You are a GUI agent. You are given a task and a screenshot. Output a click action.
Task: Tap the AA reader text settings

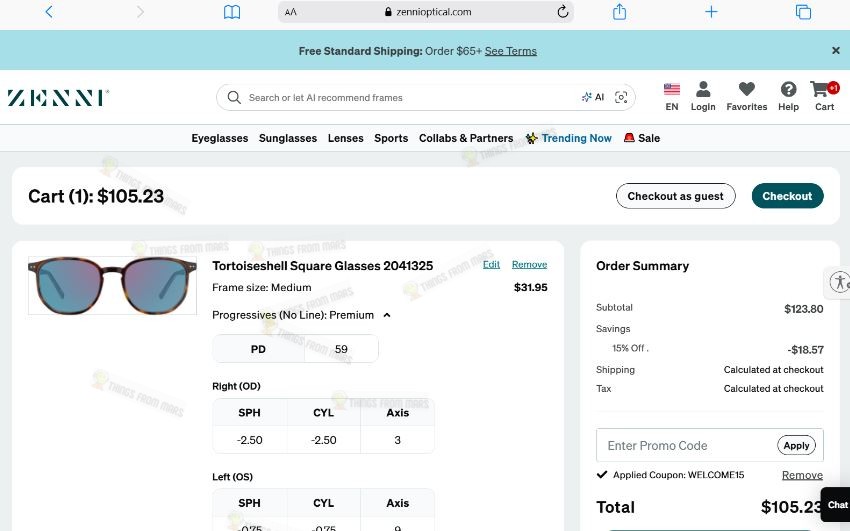pos(291,12)
